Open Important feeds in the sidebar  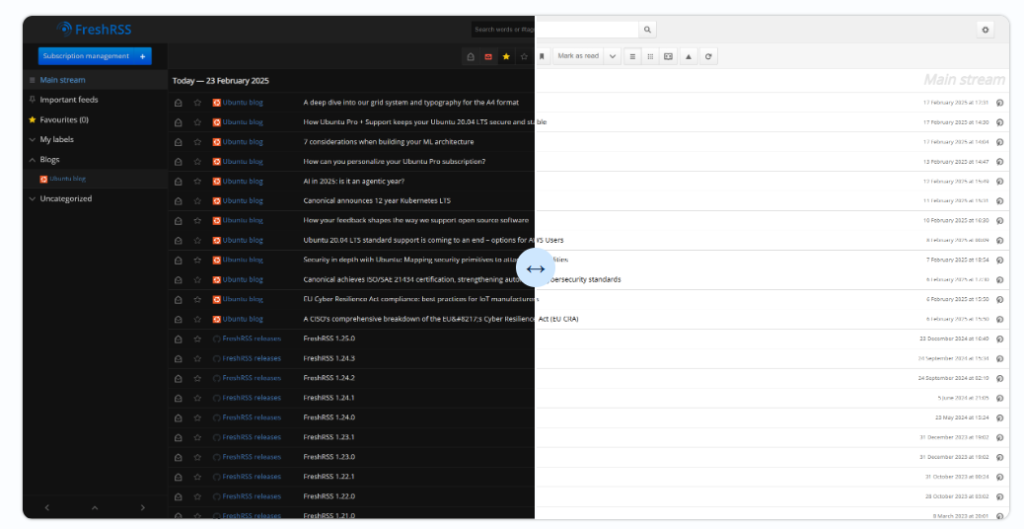68,100
